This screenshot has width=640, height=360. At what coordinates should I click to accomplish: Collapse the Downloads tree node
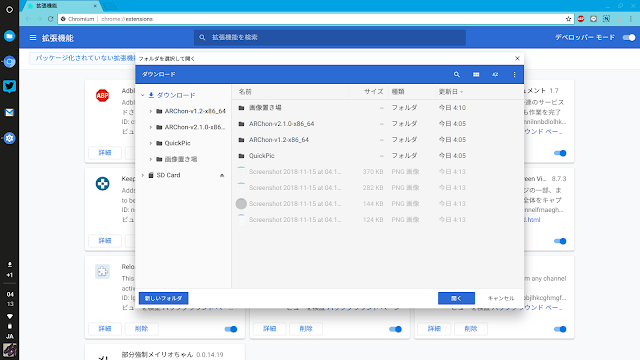[142, 95]
